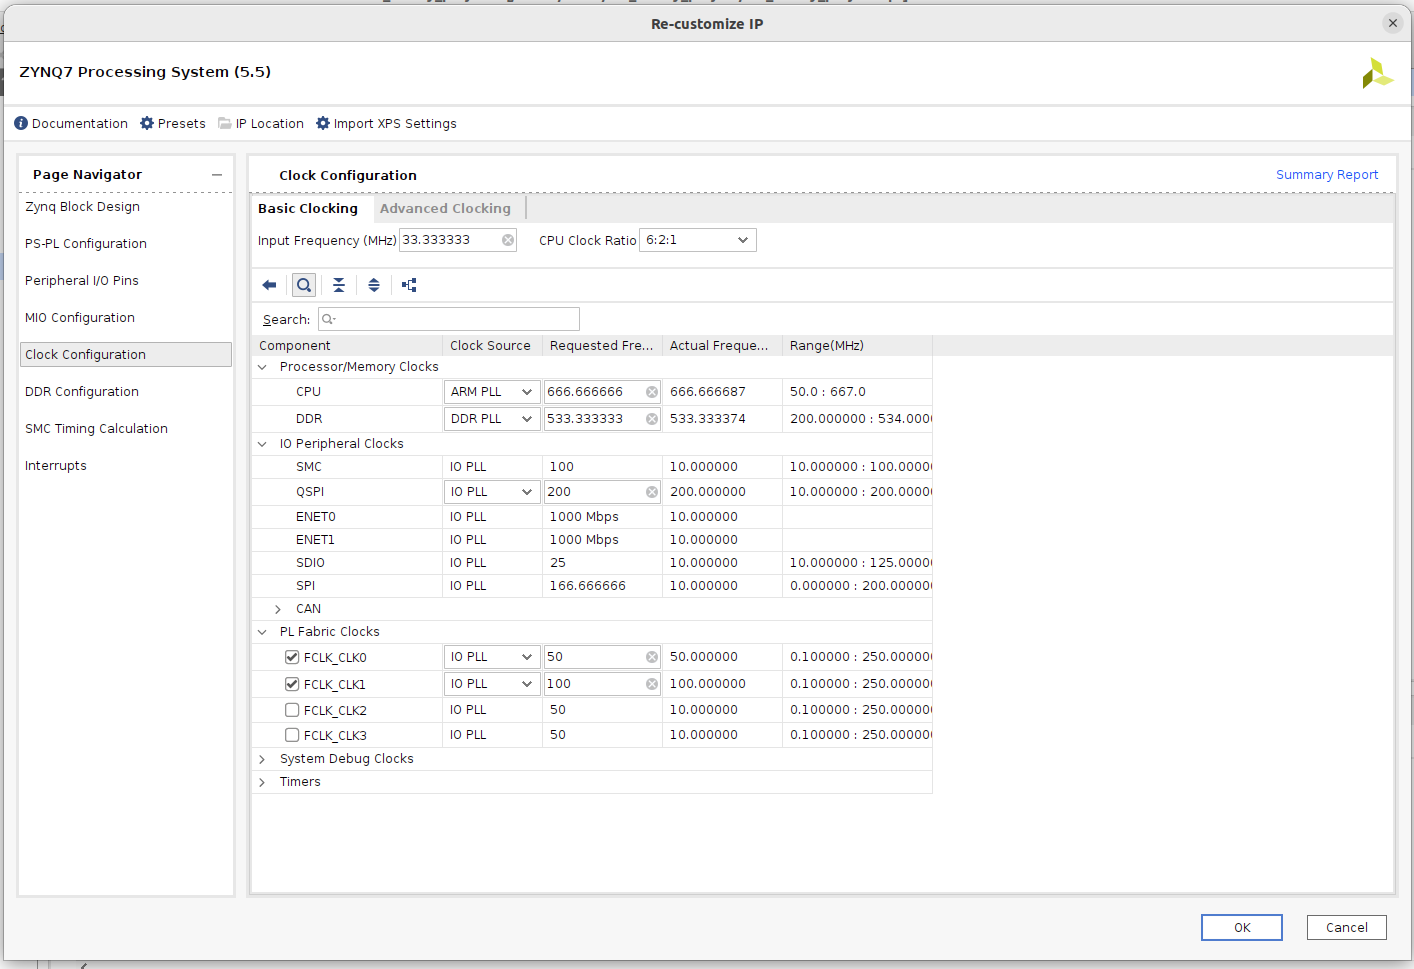
Task: Click the Search input field
Action: tap(449, 319)
